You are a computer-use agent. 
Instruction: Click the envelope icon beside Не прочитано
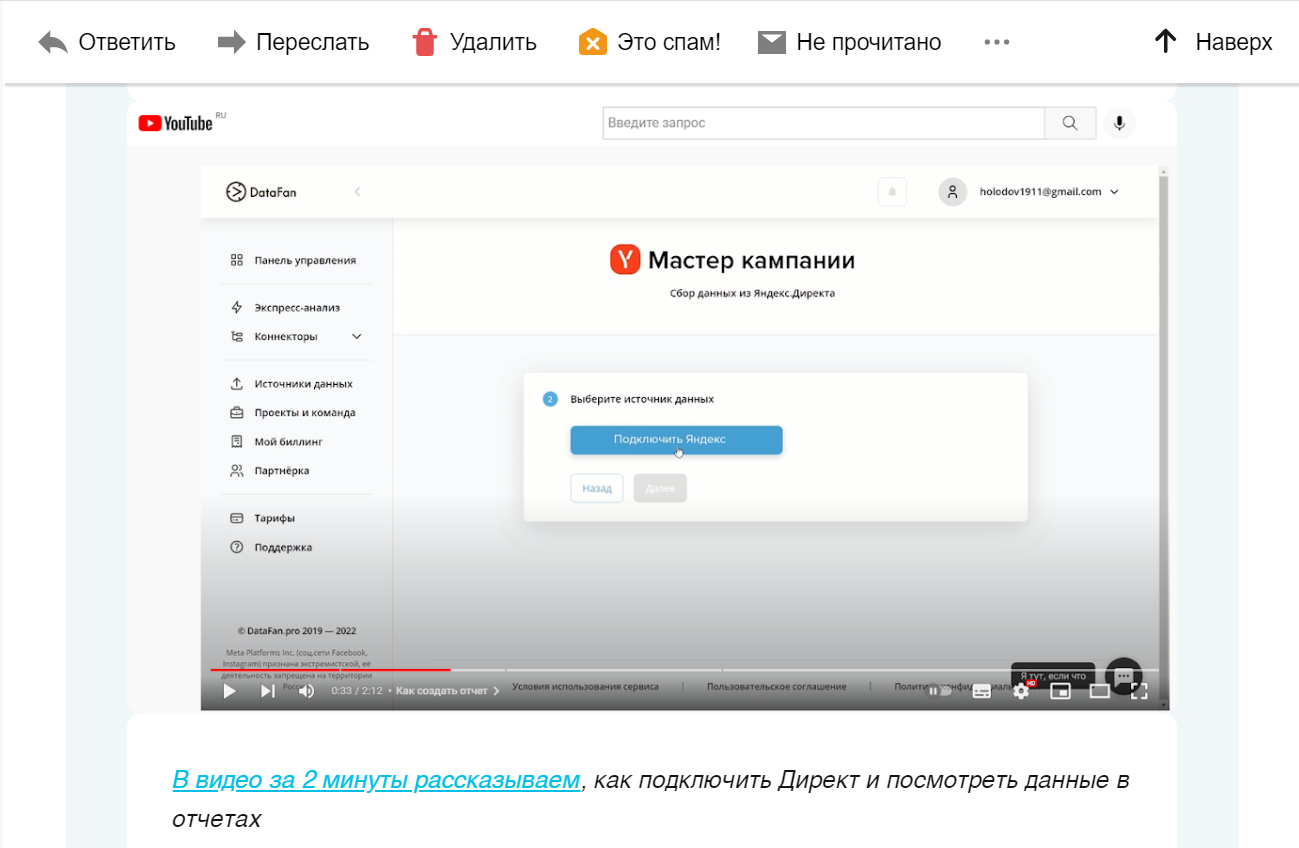pyautogui.click(x=771, y=42)
